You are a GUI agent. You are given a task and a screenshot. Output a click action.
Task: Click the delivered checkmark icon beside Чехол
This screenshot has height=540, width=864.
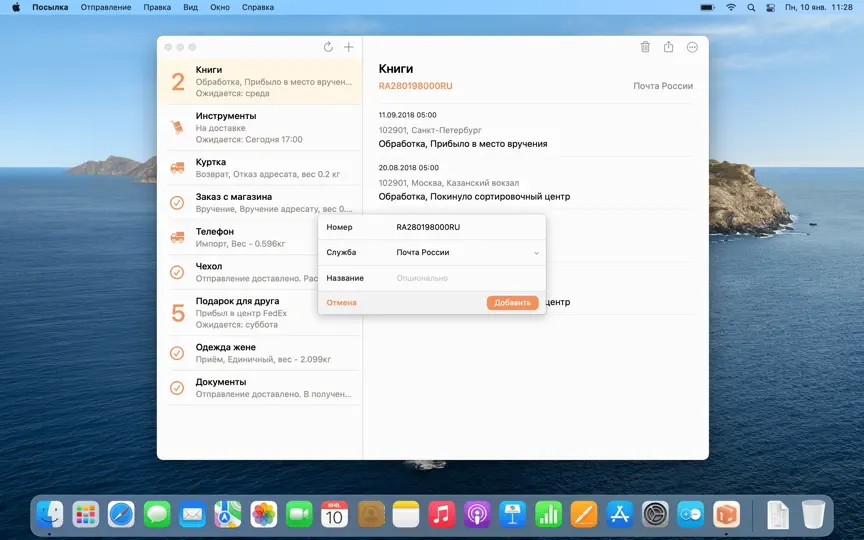coord(177,272)
